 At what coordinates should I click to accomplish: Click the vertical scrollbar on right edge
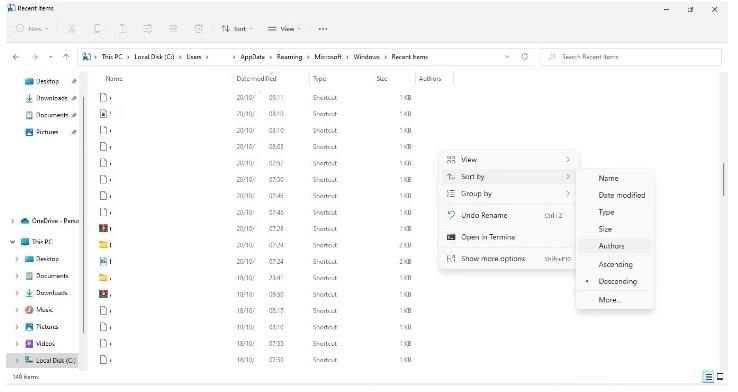tap(723, 179)
